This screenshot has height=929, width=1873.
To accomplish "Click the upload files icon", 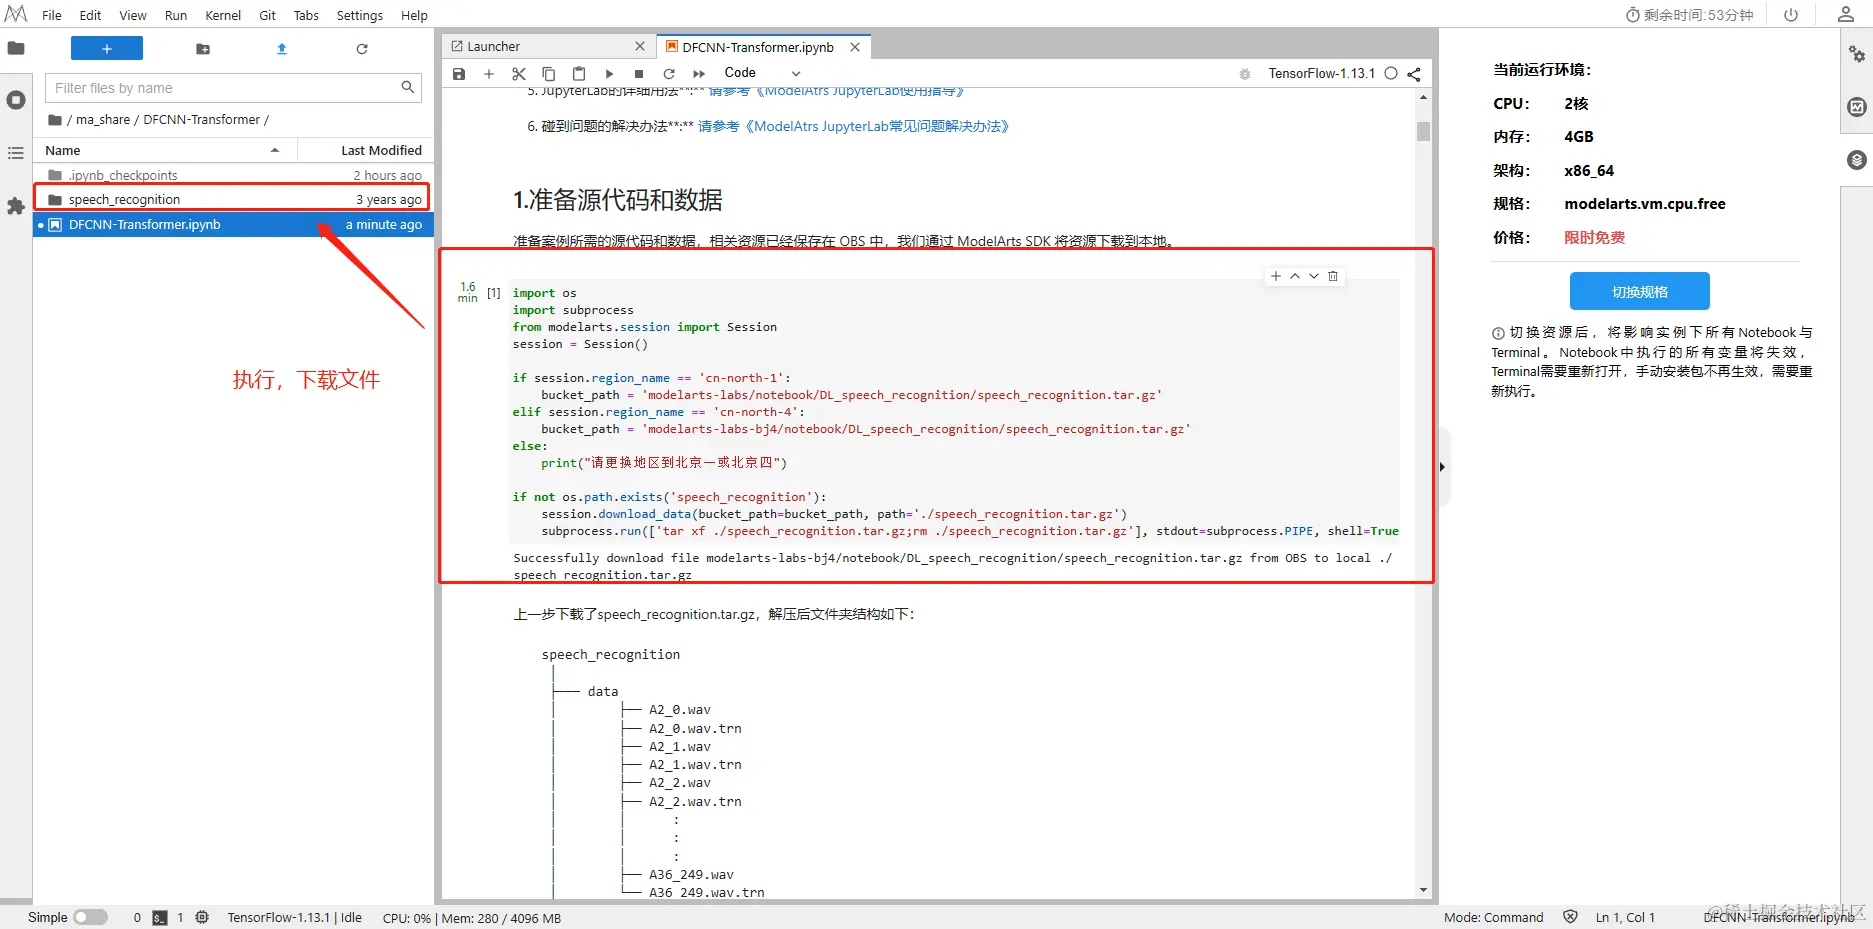I will pyautogui.click(x=282, y=48).
